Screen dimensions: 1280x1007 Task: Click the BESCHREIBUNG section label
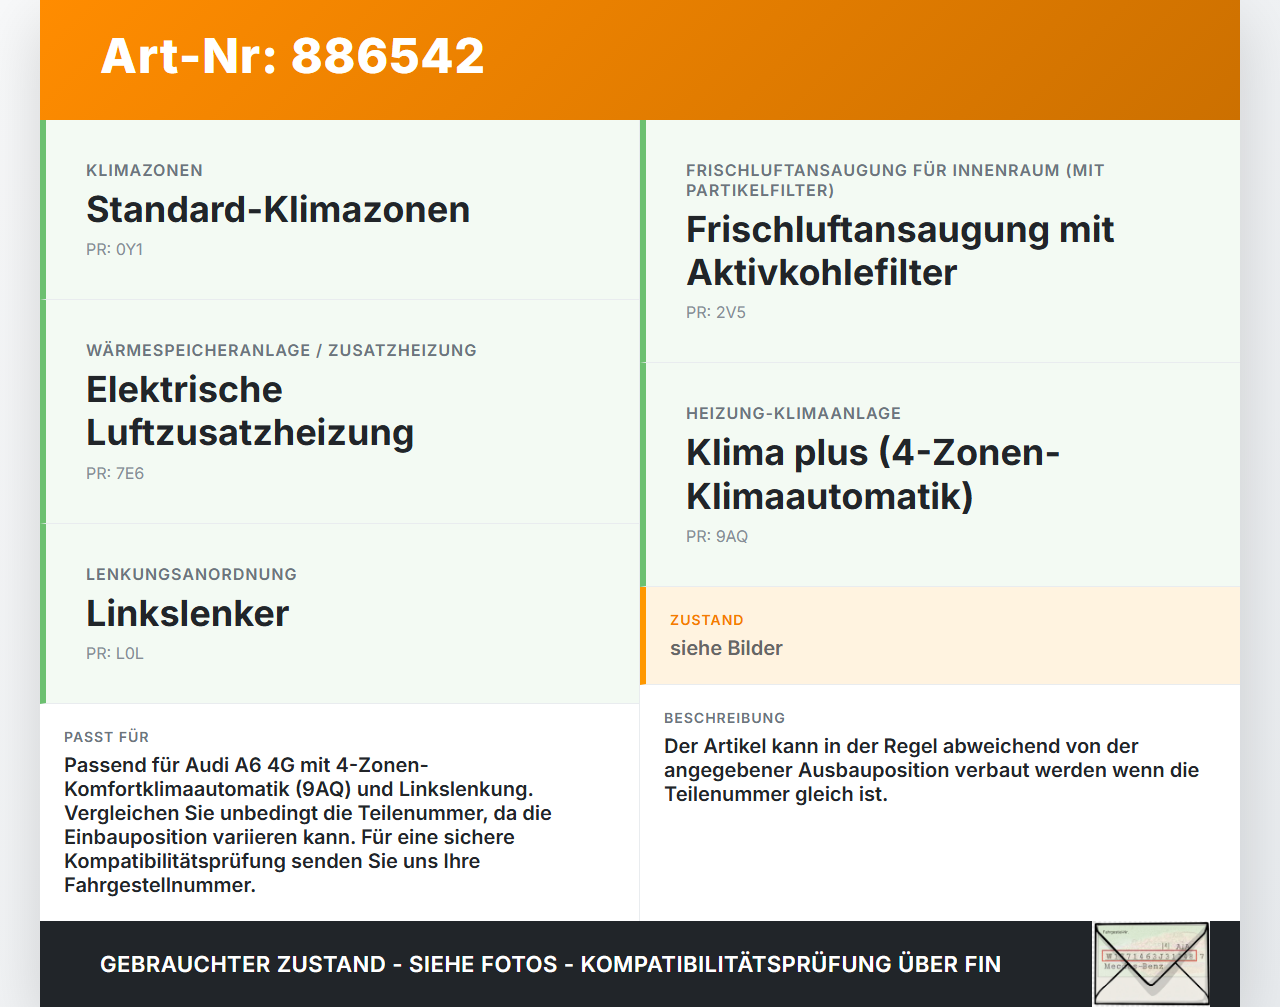point(725,718)
